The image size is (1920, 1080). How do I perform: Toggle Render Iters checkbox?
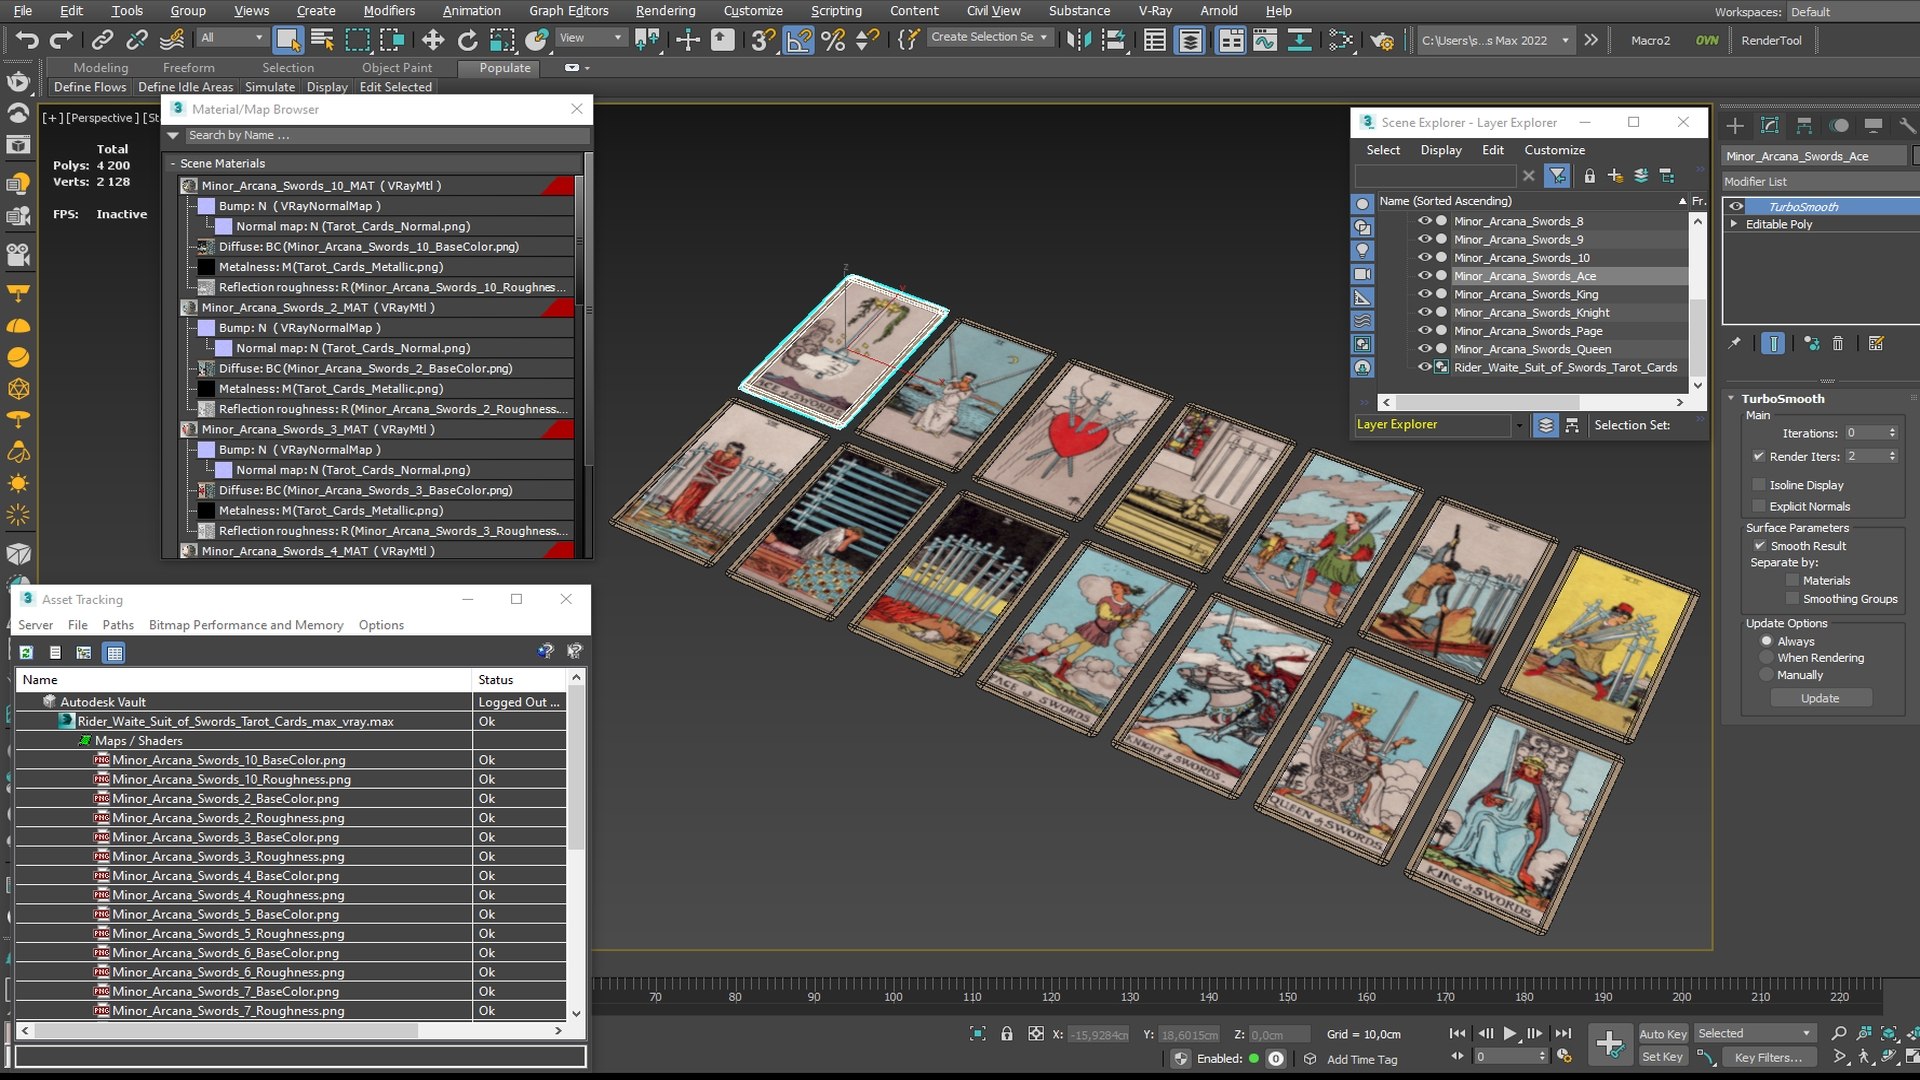click(1759, 456)
